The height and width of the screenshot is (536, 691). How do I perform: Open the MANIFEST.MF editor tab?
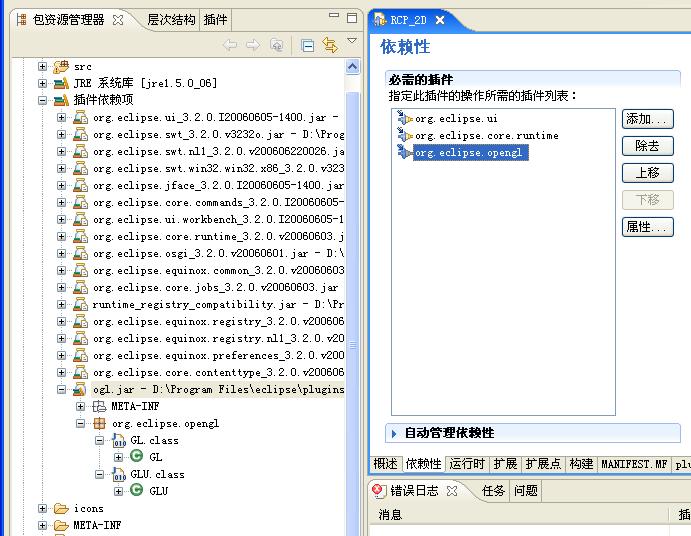coord(634,464)
